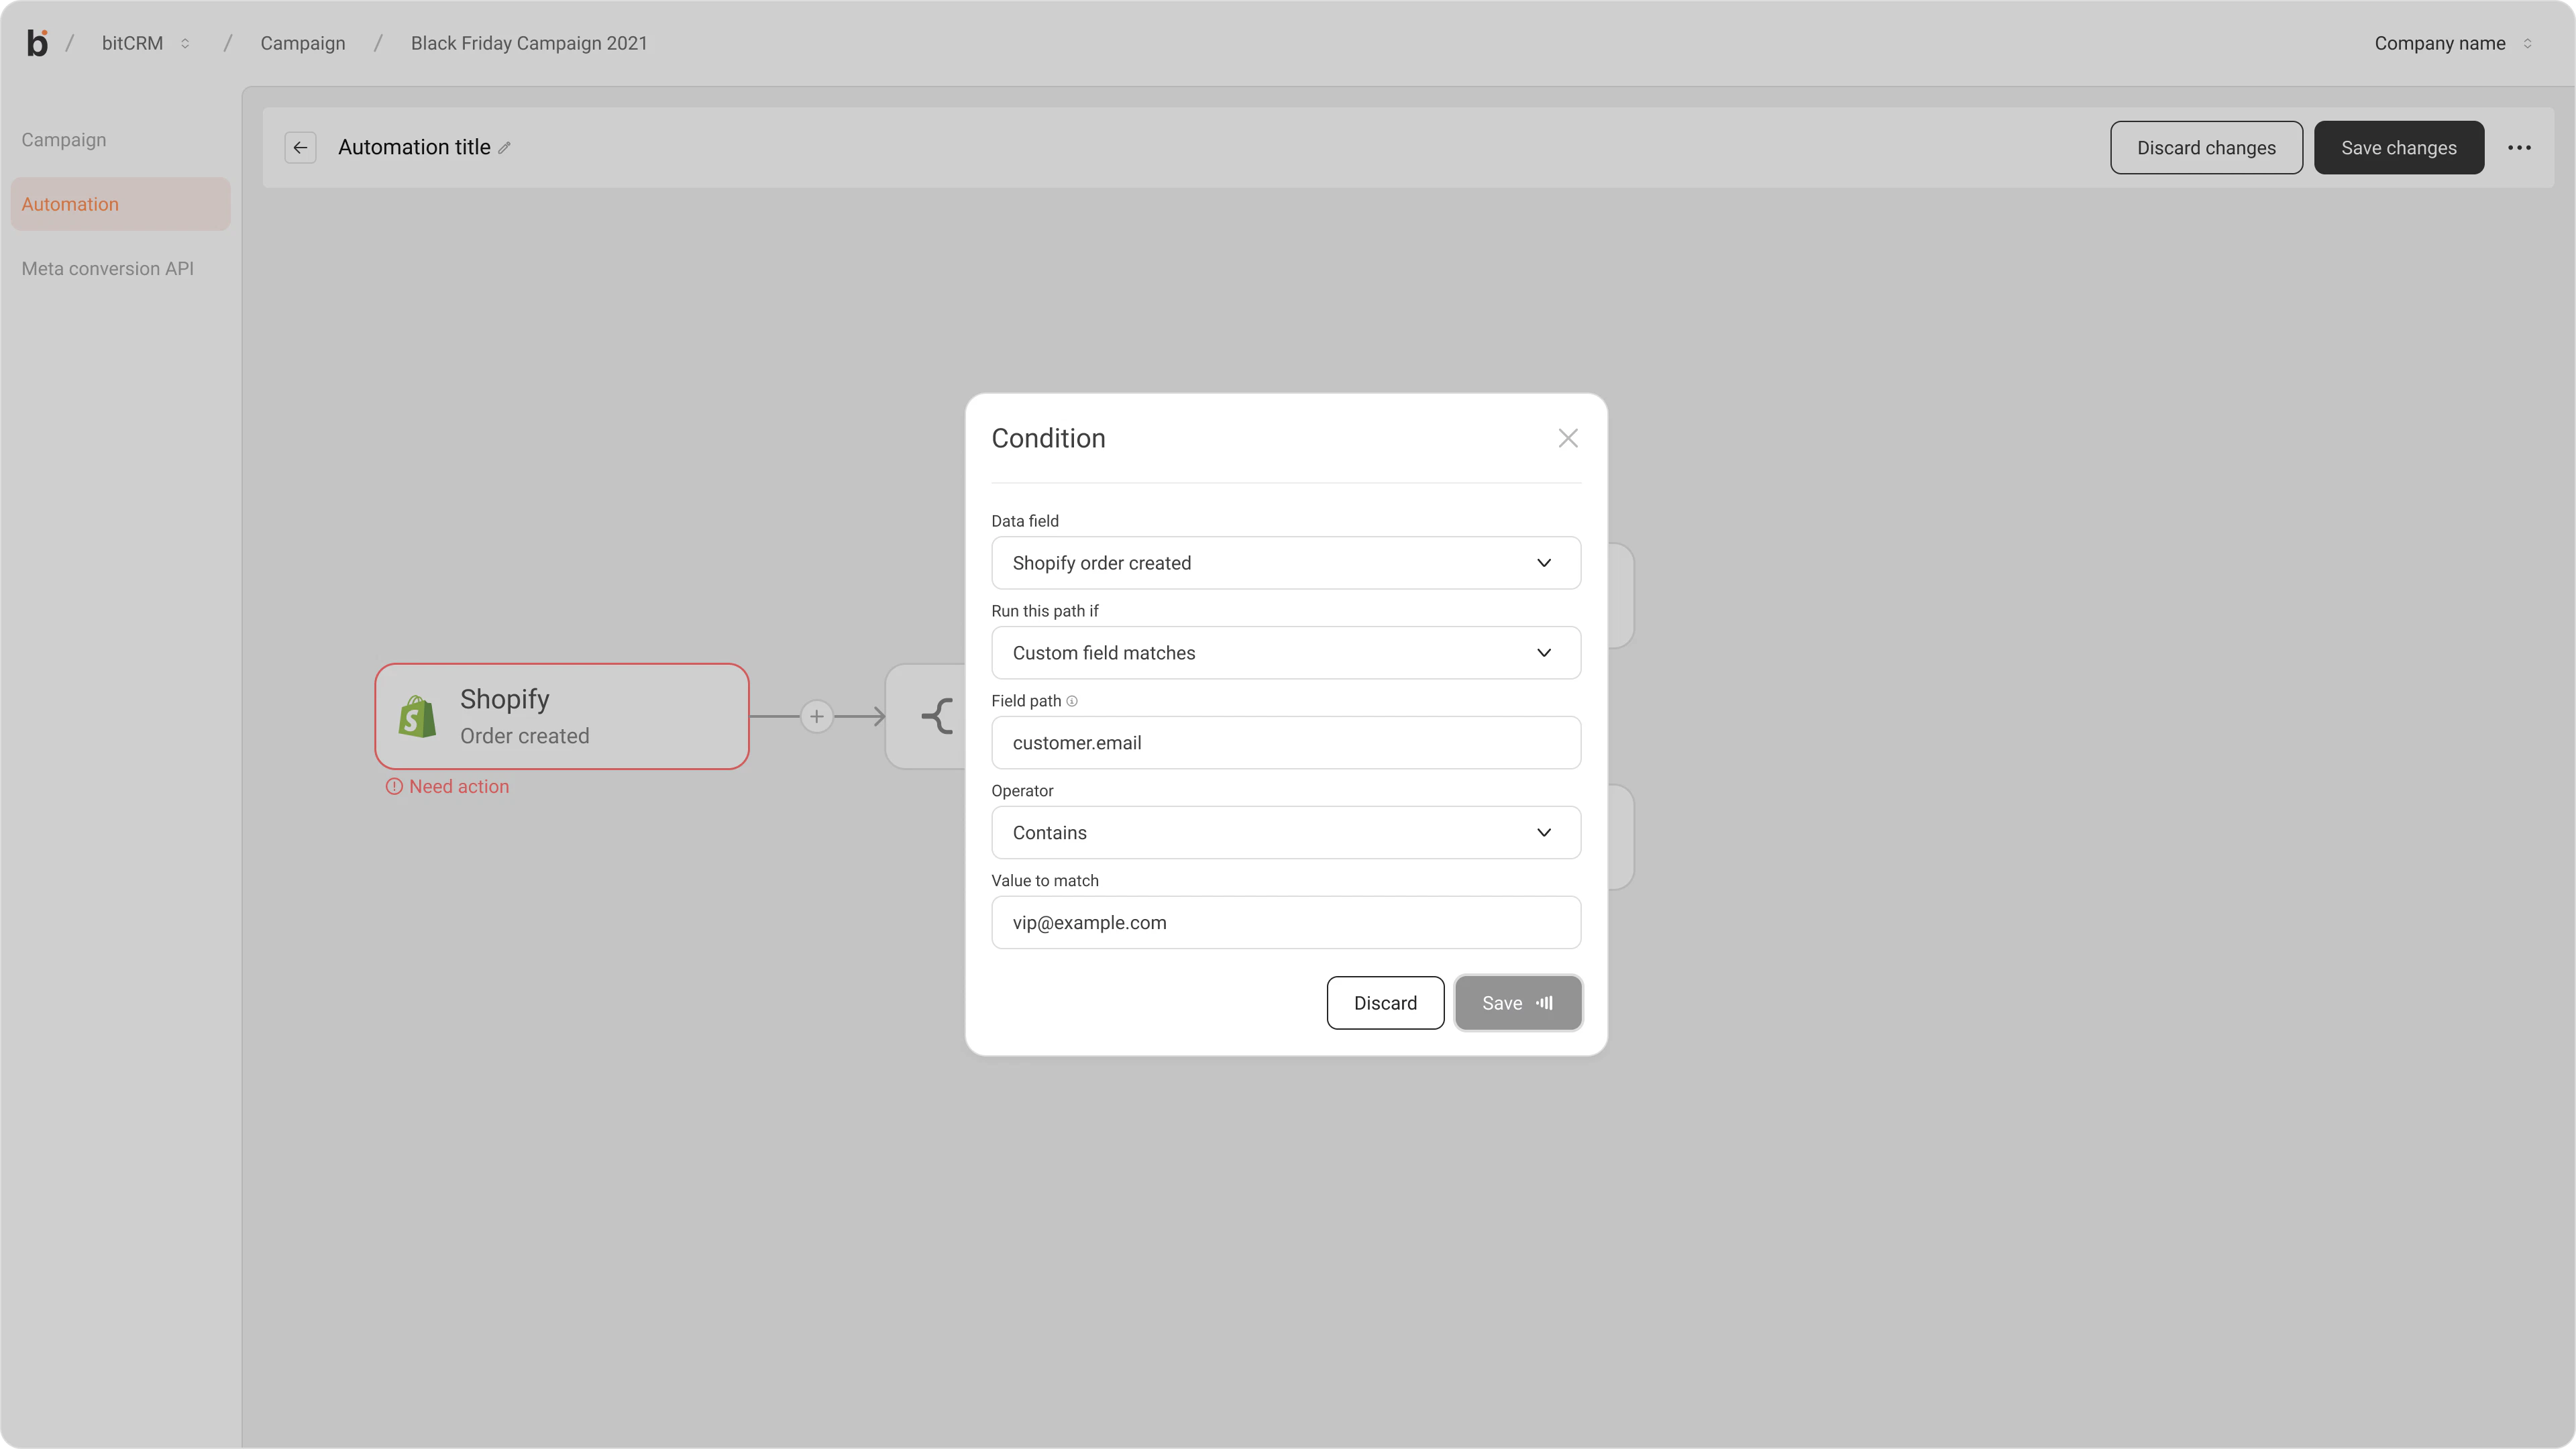Click Discard button in dialog

(1385, 1003)
